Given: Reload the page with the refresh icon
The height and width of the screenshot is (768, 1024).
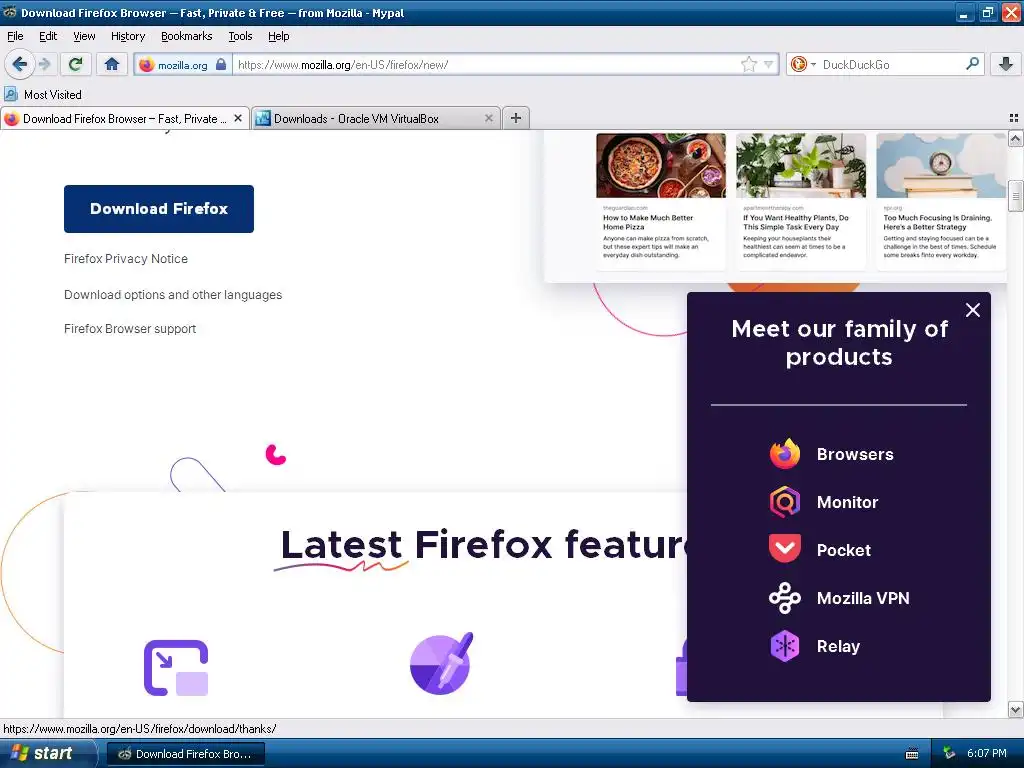Looking at the screenshot, I should [76, 64].
